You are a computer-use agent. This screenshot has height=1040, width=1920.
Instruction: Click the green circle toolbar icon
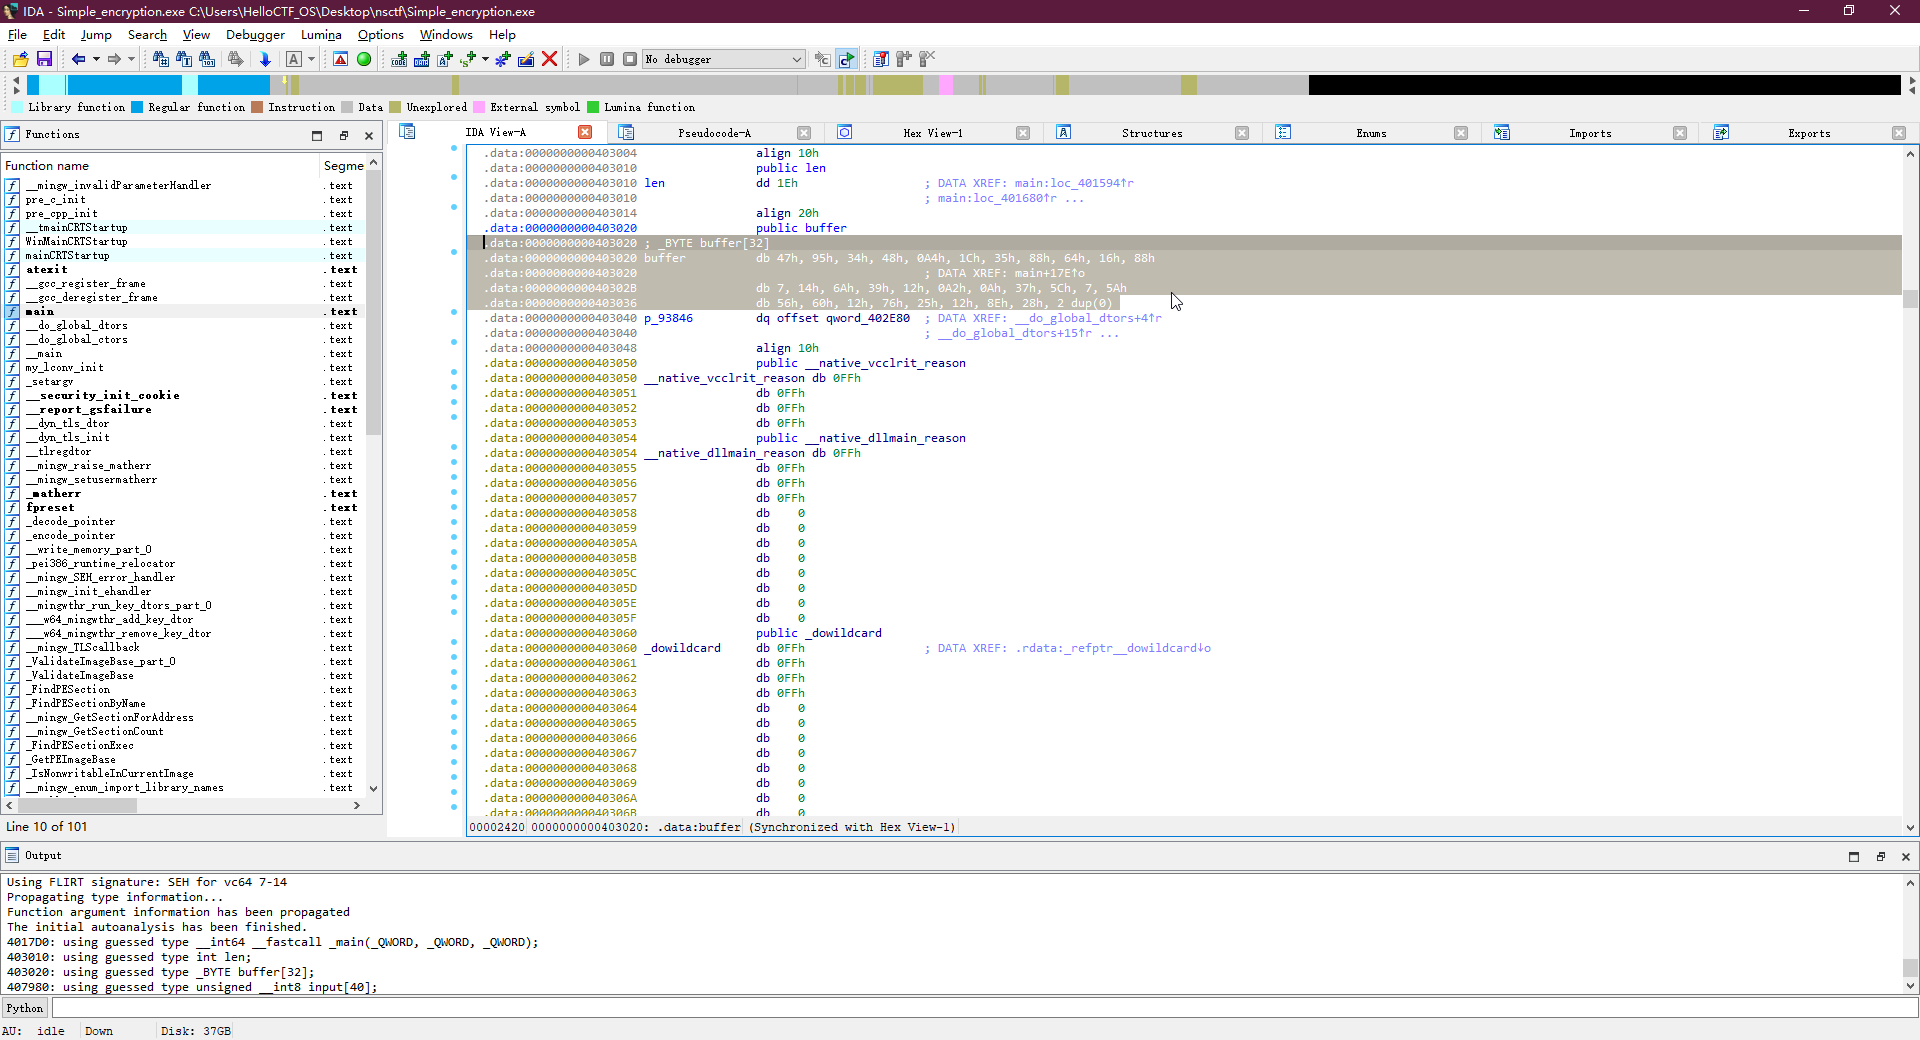[x=364, y=60]
